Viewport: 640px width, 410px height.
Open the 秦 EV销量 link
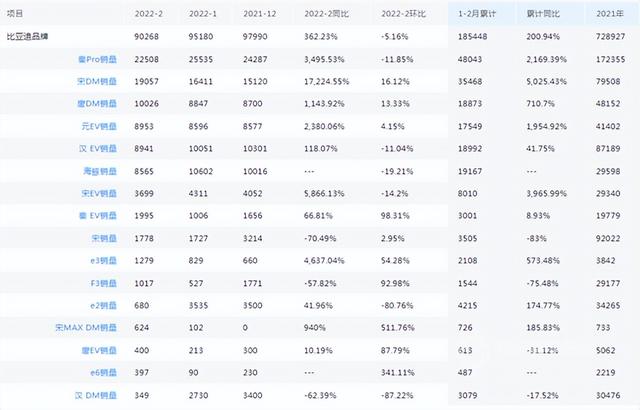click(98, 215)
